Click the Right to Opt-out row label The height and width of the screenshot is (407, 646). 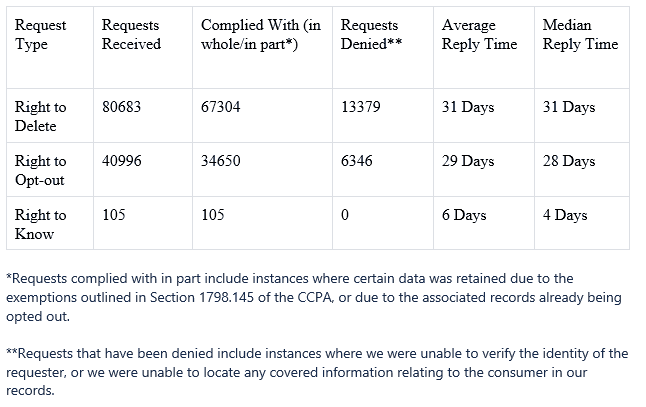(x=40, y=170)
